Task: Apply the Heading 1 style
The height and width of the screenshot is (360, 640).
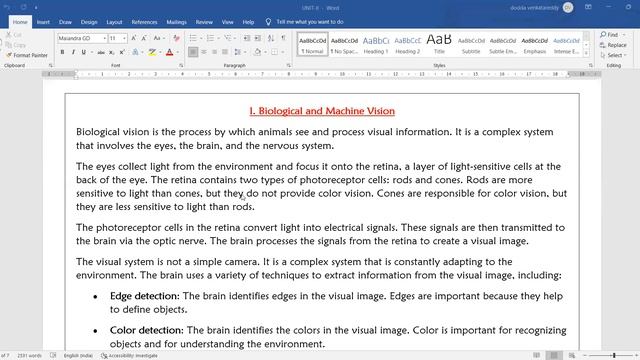Action: (376, 44)
